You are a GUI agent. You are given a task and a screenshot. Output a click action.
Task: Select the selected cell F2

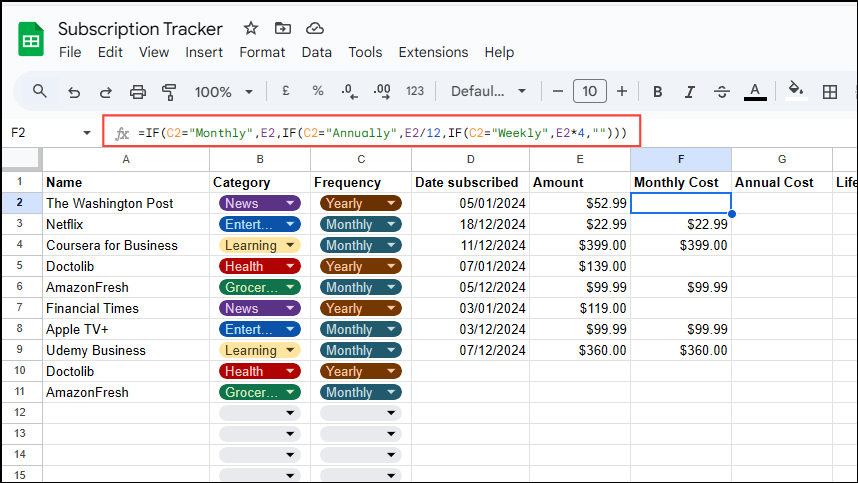[681, 203]
